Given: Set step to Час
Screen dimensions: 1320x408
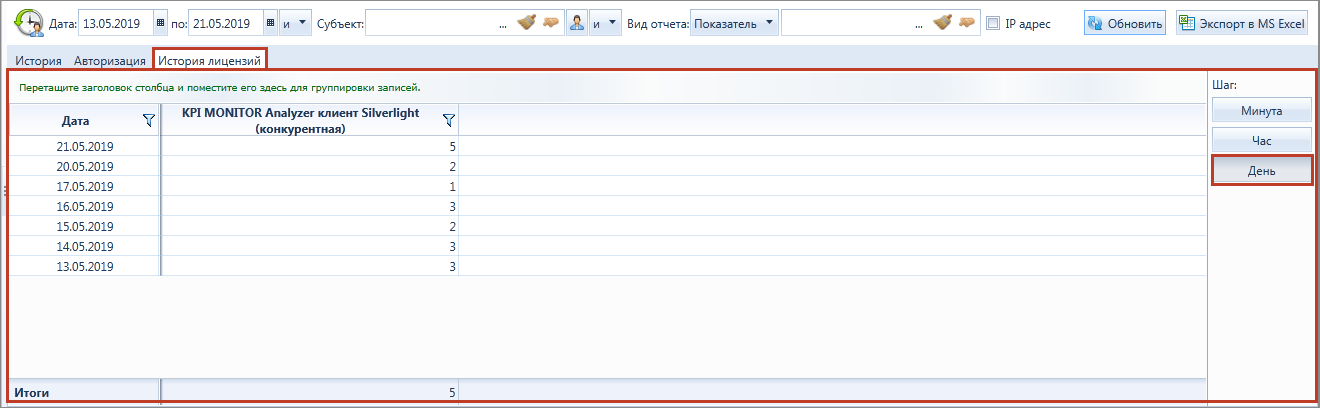Looking at the screenshot, I should (1261, 141).
